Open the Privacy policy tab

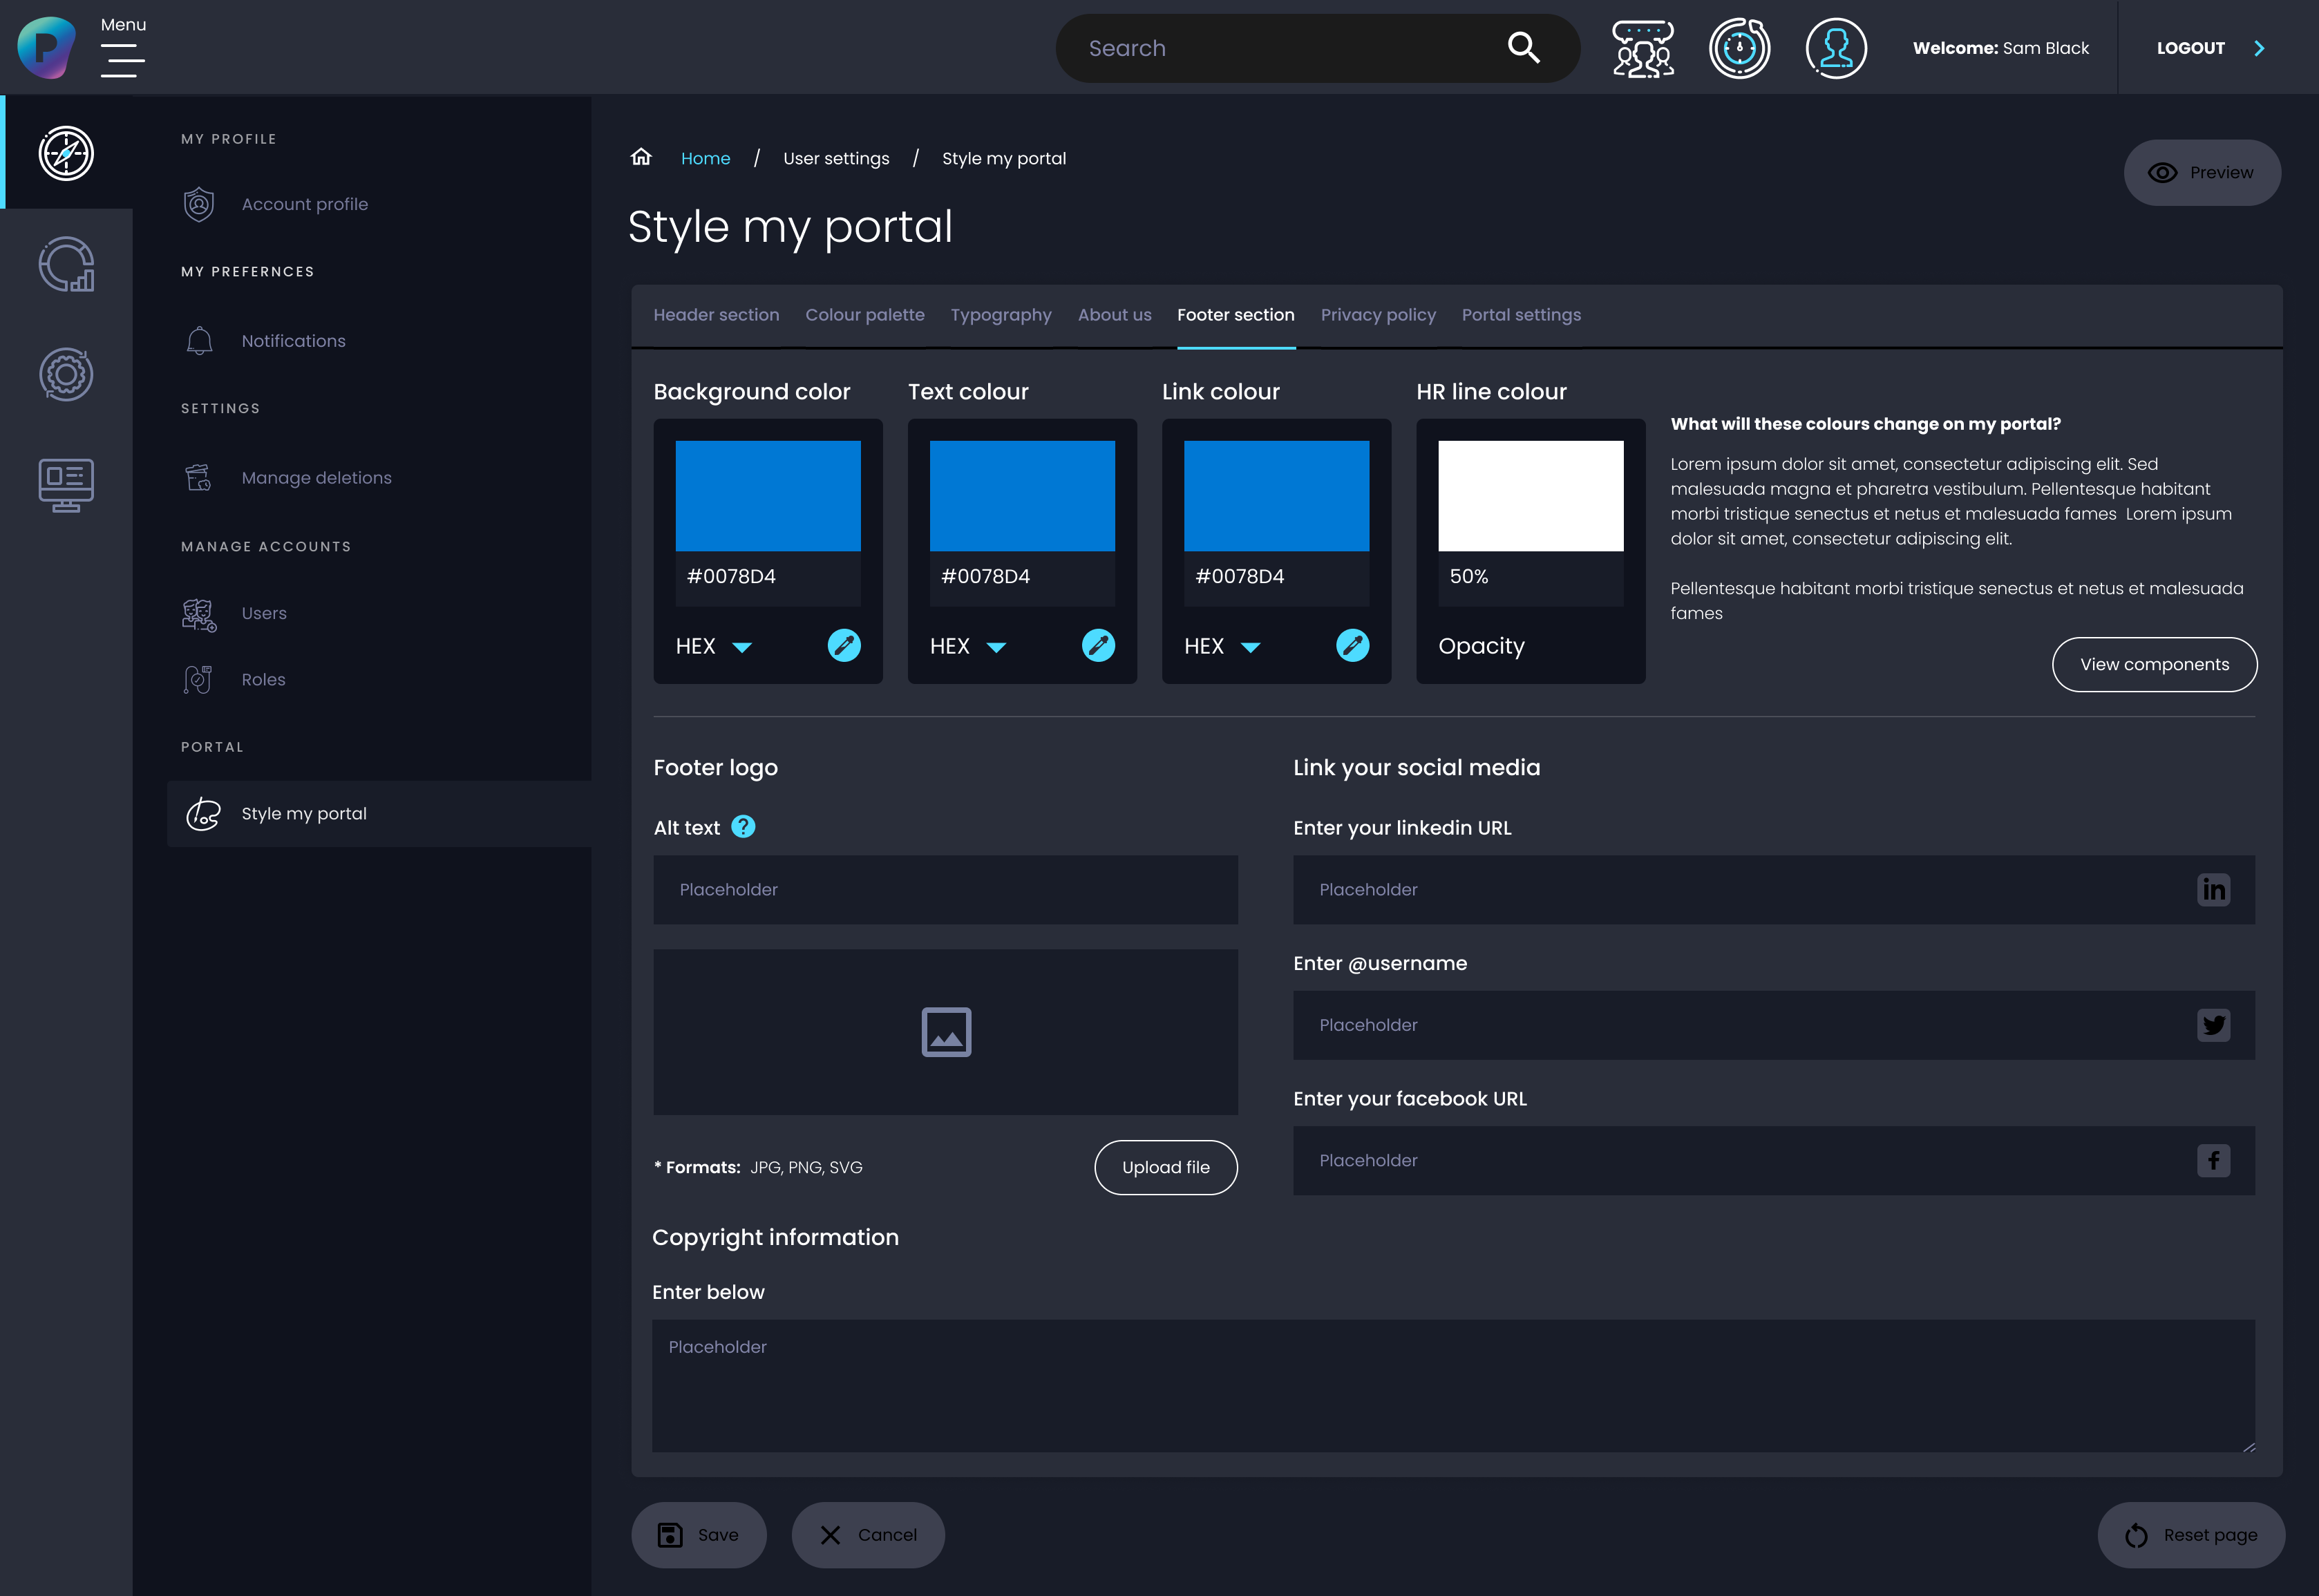point(1377,315)
